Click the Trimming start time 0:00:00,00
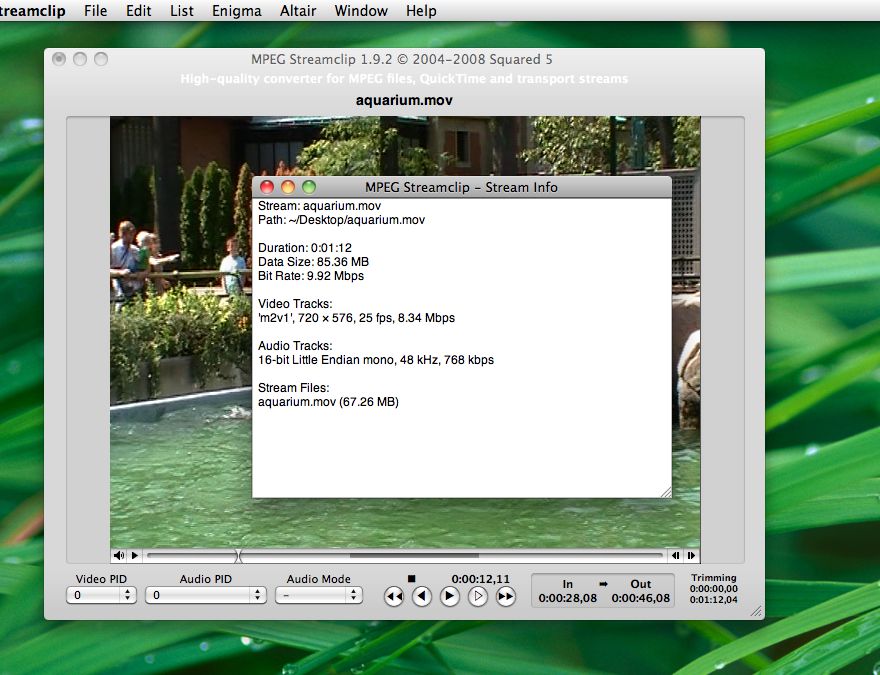The image size is (880, 675). [x=714, y=589]
